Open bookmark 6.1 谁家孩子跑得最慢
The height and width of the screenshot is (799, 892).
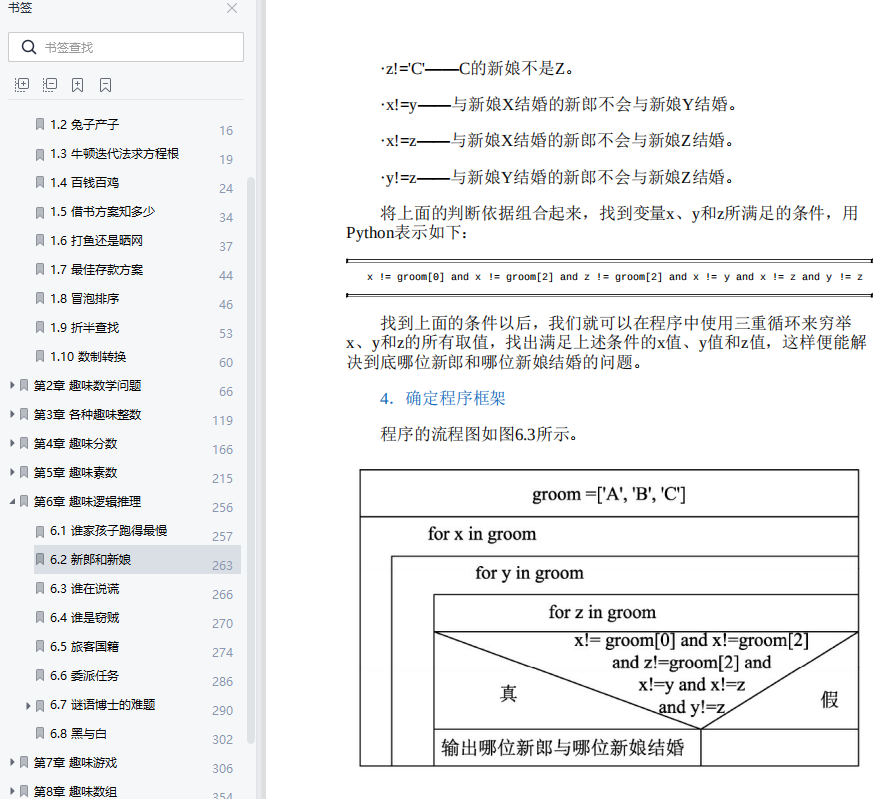coord(108,531)
